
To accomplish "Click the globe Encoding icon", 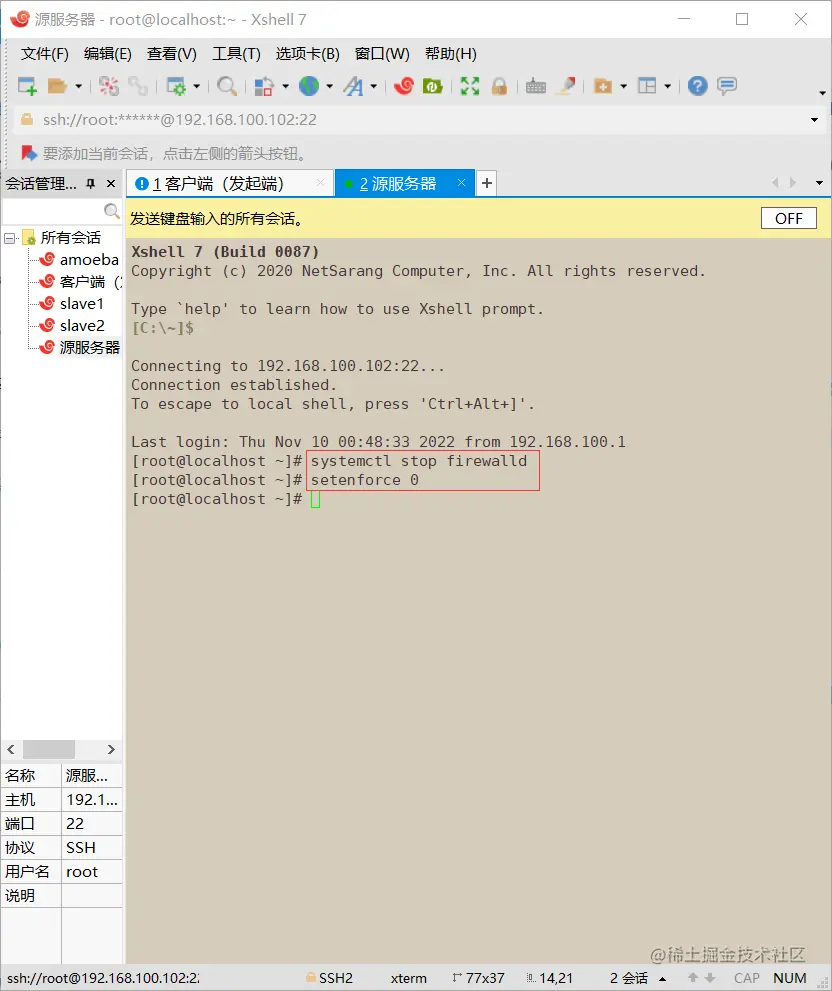I will (309, 86).
